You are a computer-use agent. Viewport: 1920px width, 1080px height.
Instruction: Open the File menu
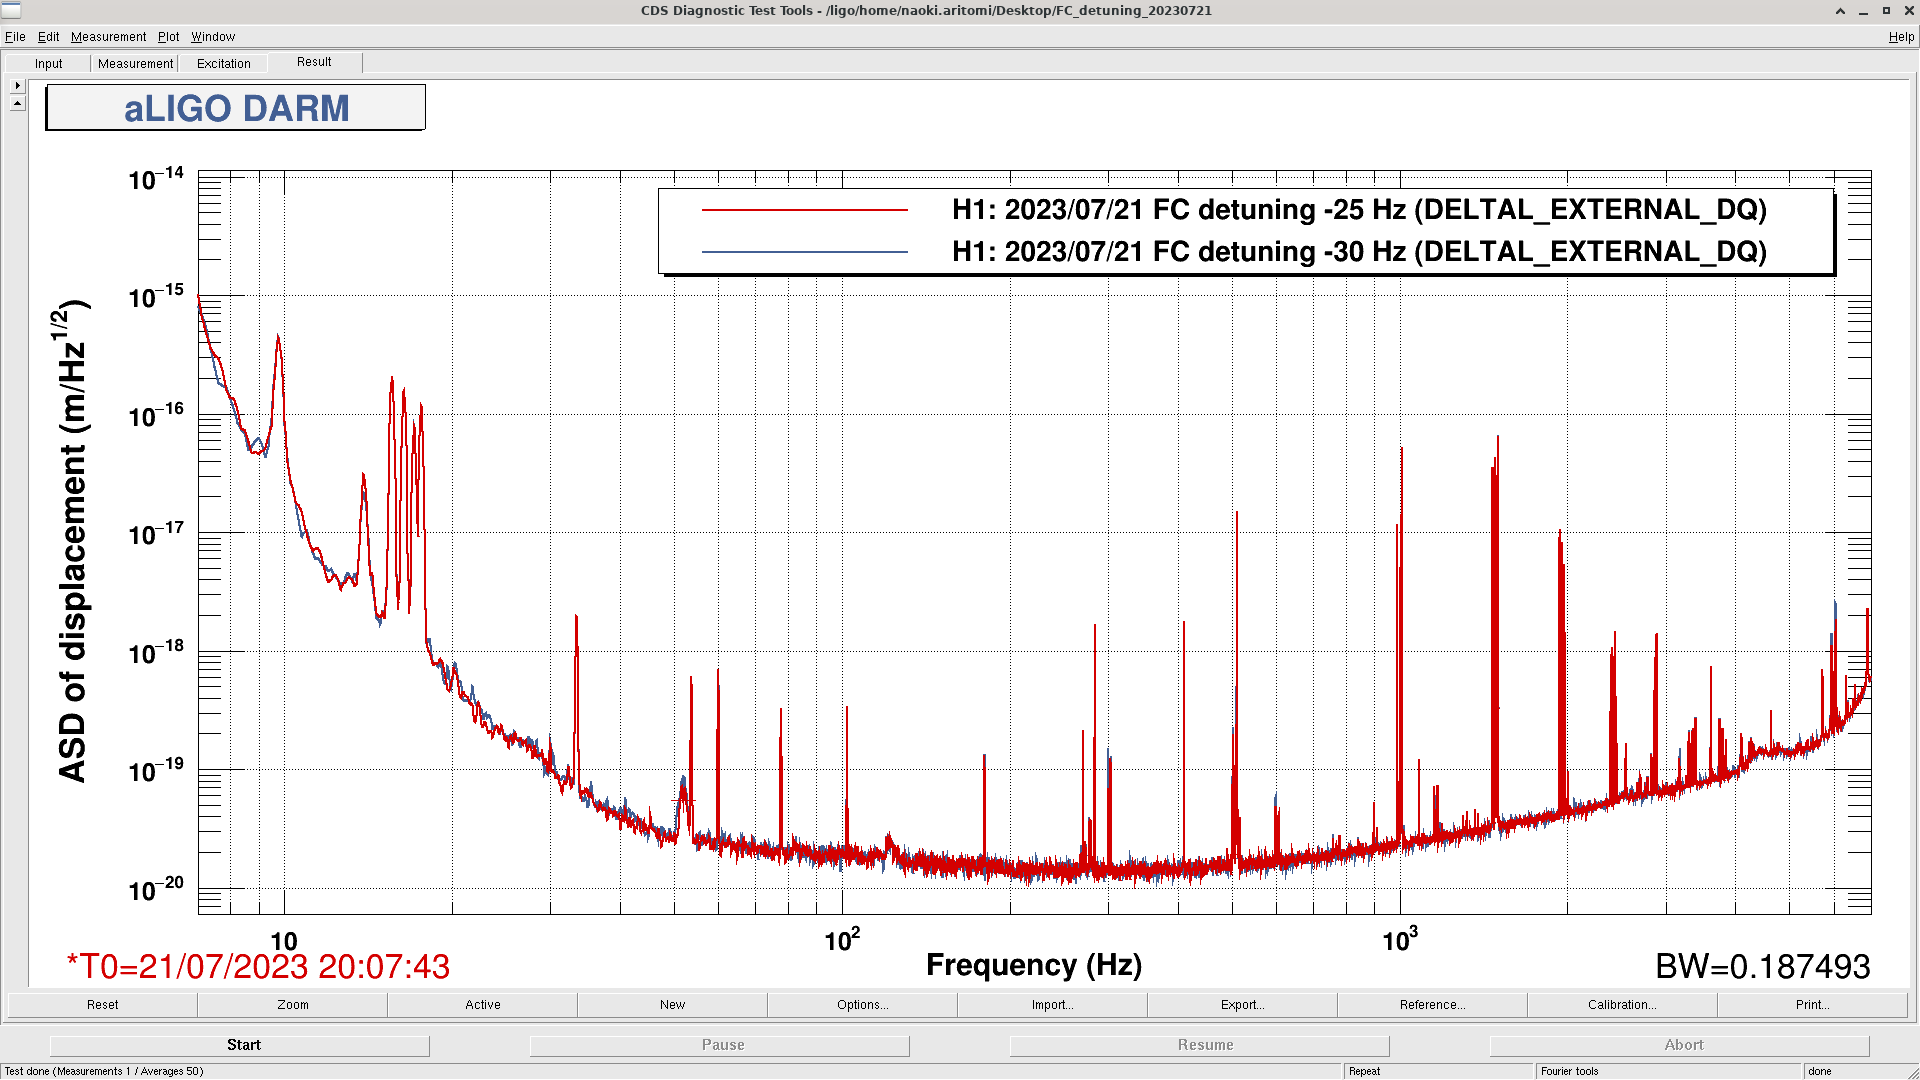click(x=15, y=37)
